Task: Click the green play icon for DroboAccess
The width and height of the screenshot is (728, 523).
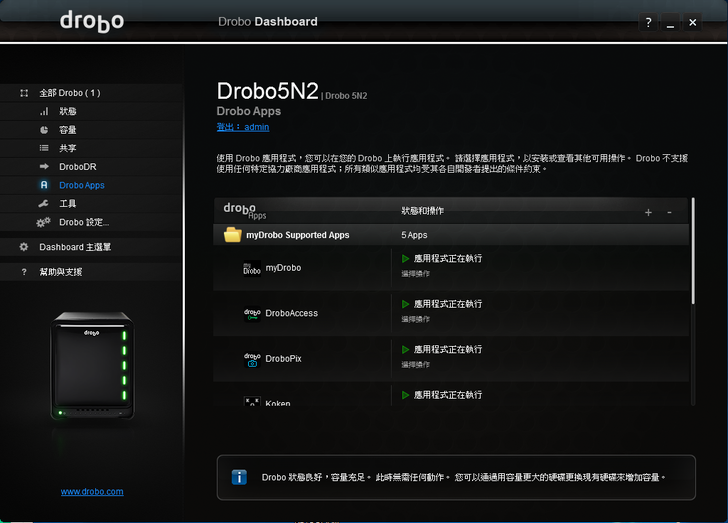Action: point(405,304)
